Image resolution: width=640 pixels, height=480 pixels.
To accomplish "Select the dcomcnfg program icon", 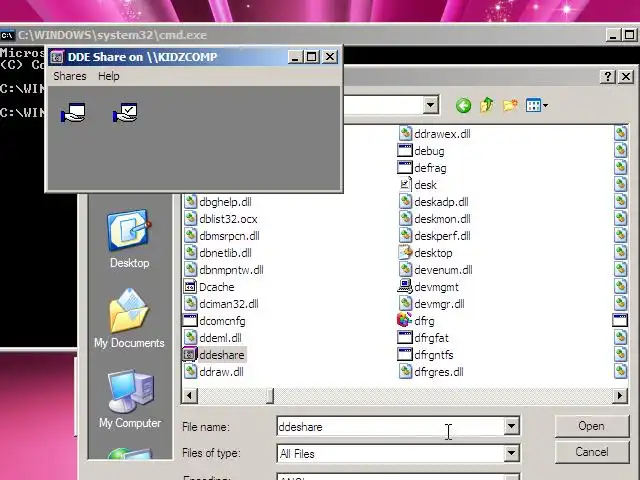I will tap(190, 321).
